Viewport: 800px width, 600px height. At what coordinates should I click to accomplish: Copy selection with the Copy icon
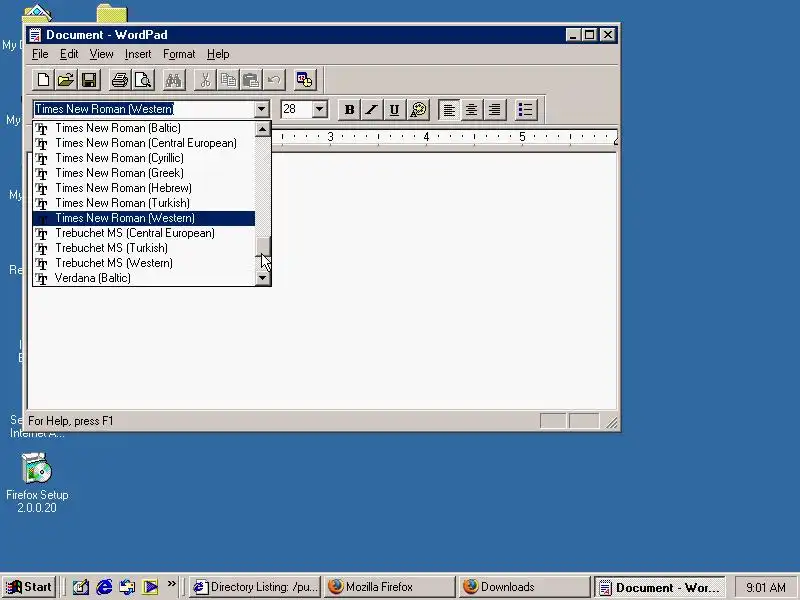pyautogui.click(x=228, y=80)
